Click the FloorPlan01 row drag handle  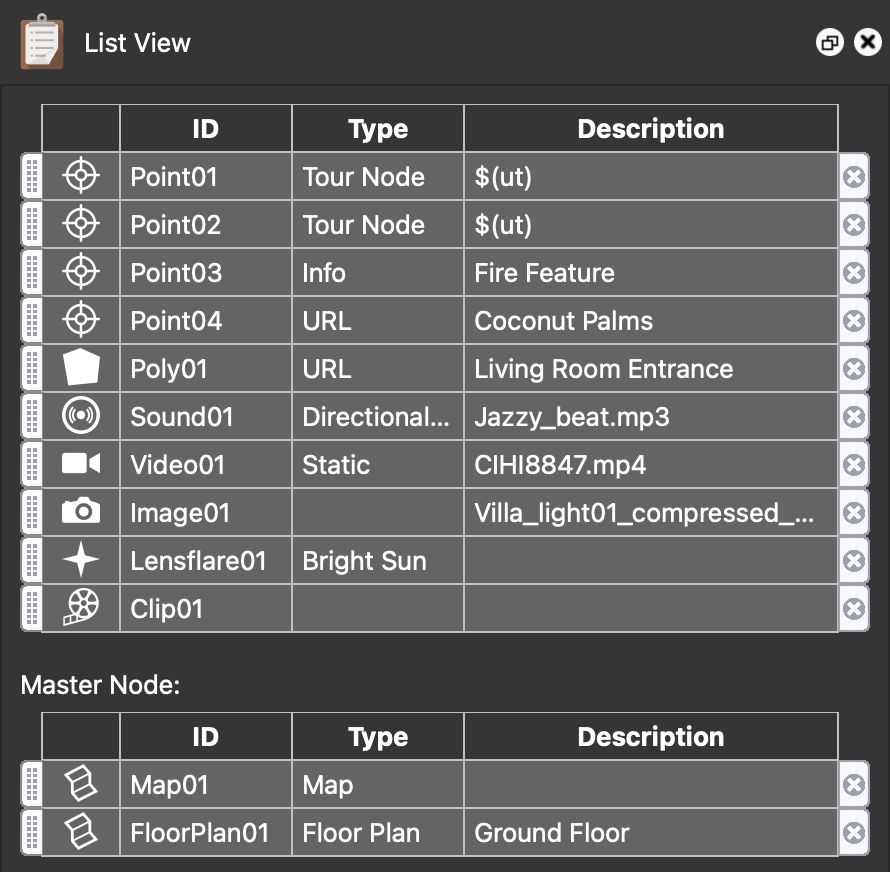coord(32,832)
